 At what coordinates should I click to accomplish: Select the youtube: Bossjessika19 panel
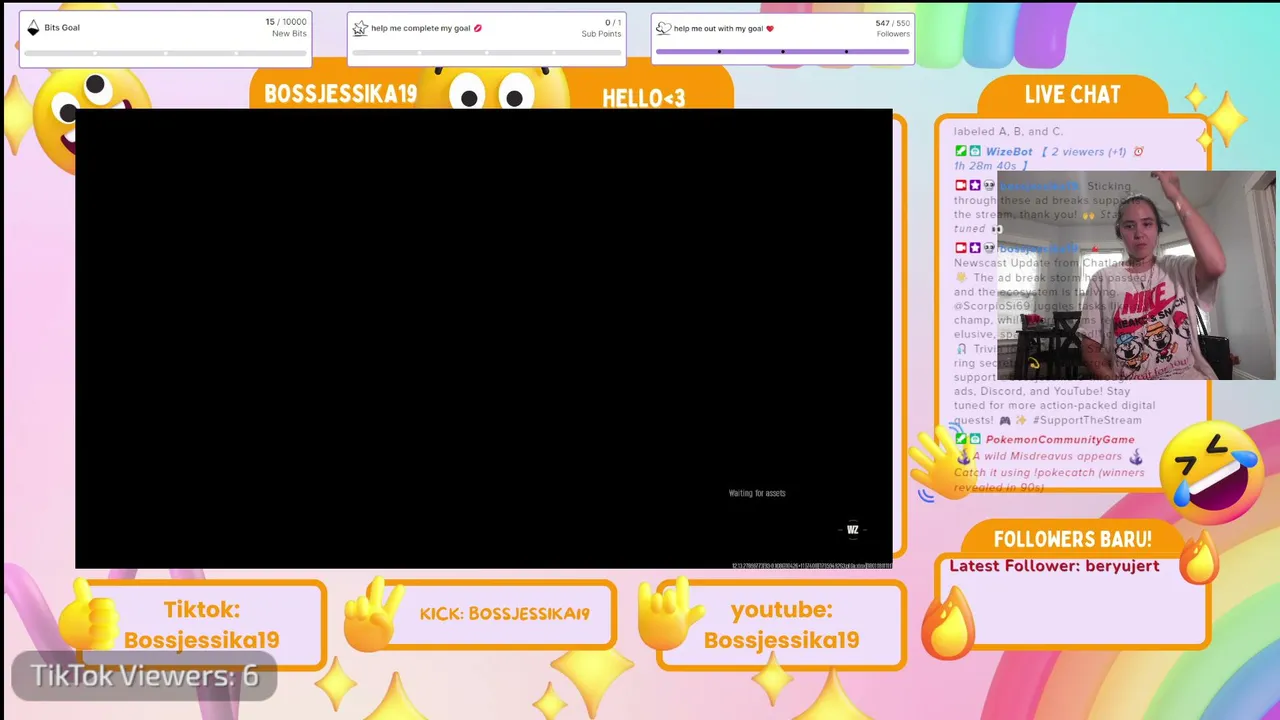pos(781,624)
